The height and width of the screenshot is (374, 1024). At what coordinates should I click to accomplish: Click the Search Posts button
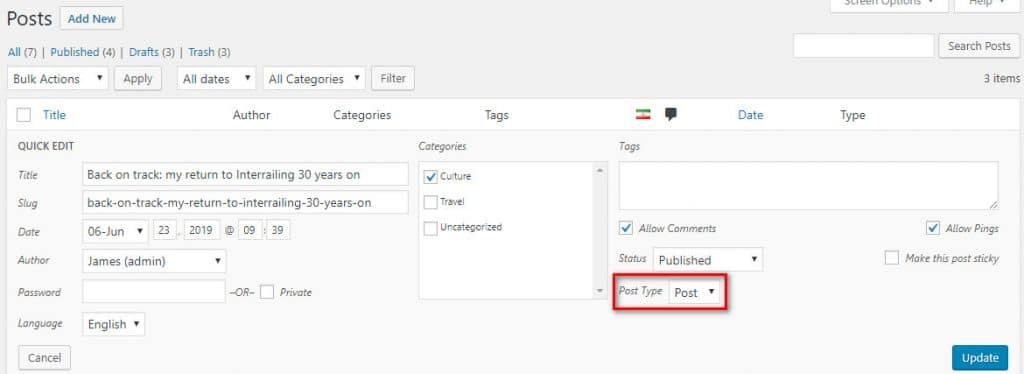(979, 46)
